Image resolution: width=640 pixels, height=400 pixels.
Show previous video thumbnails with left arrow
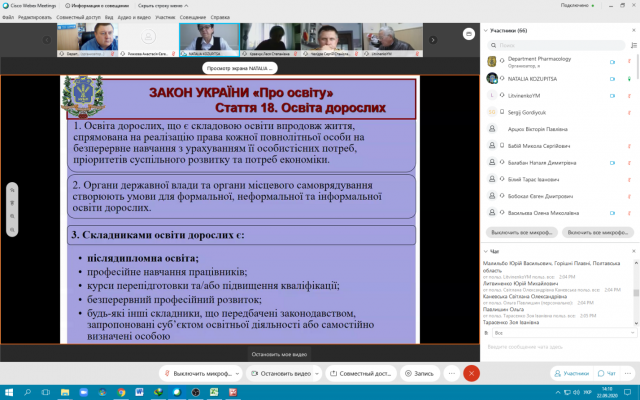(x=47, y=40)
